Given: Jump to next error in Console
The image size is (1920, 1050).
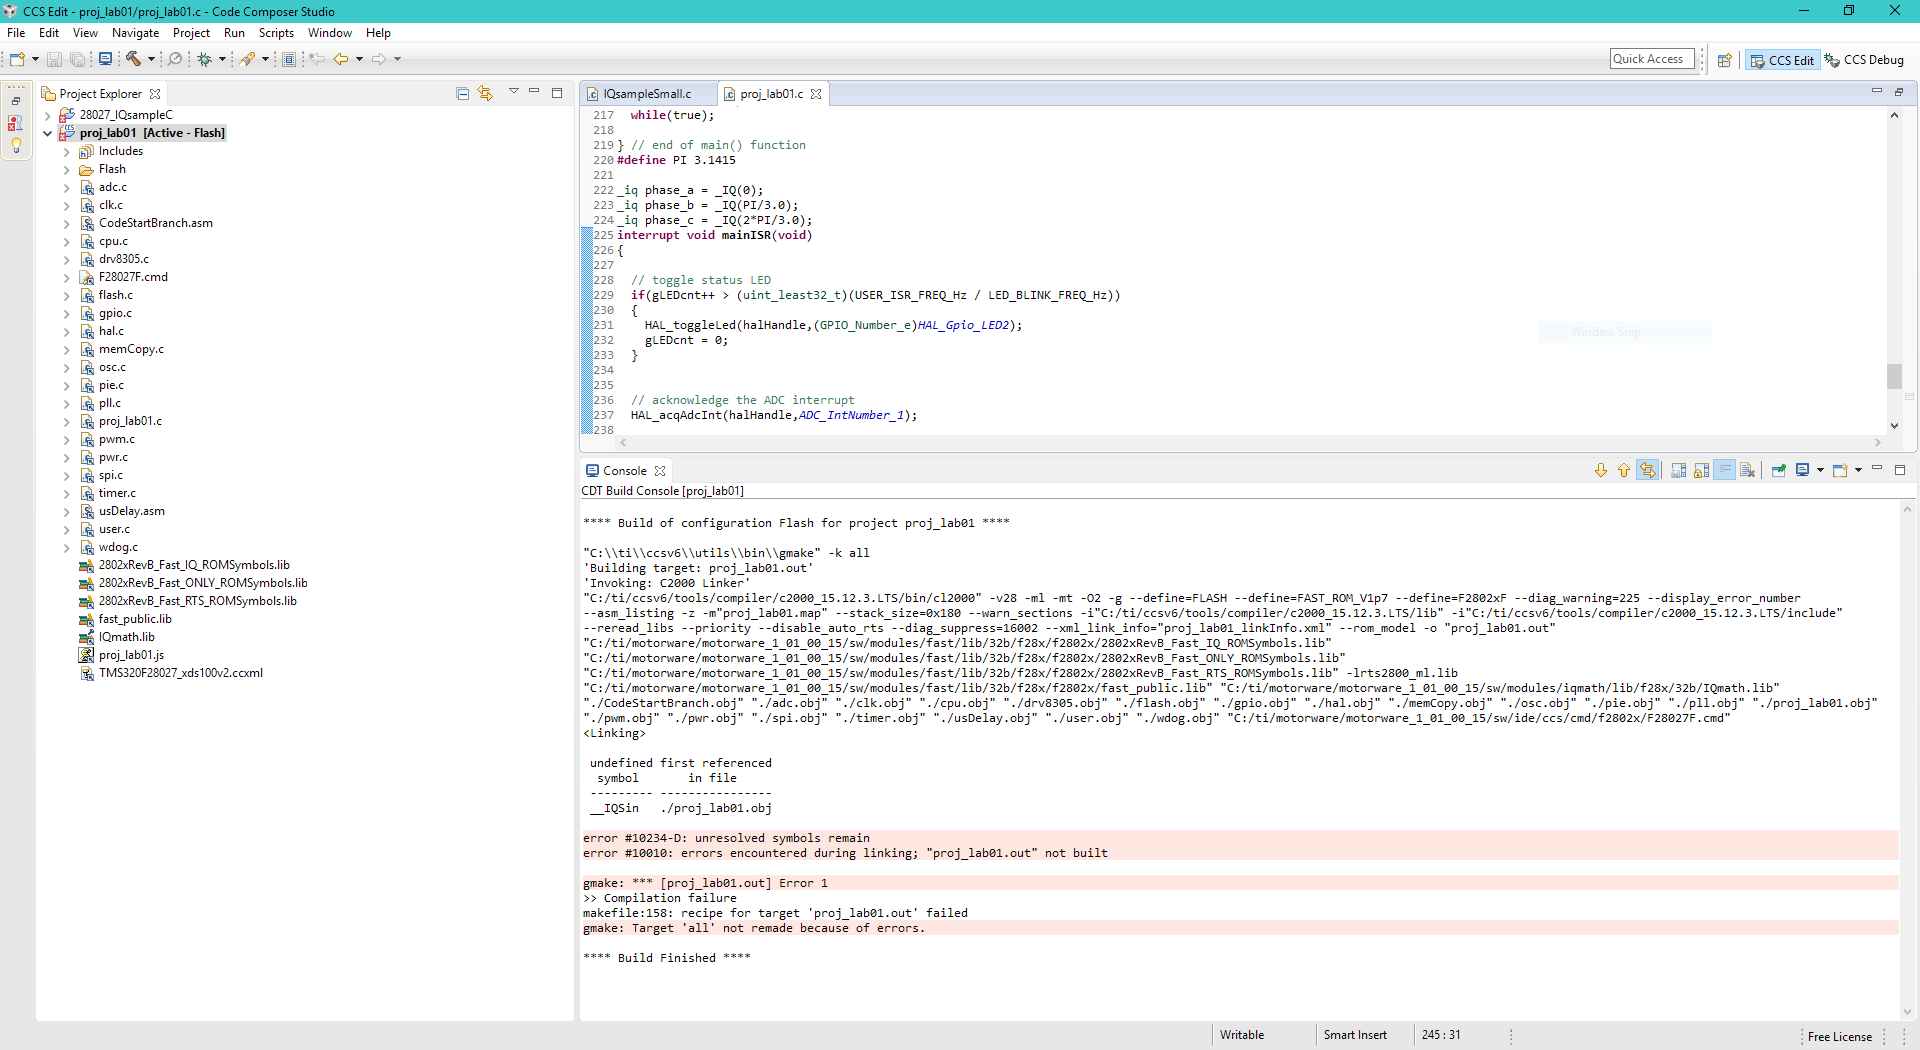Looking at the screenshot, I should (x=1600, y=470).
